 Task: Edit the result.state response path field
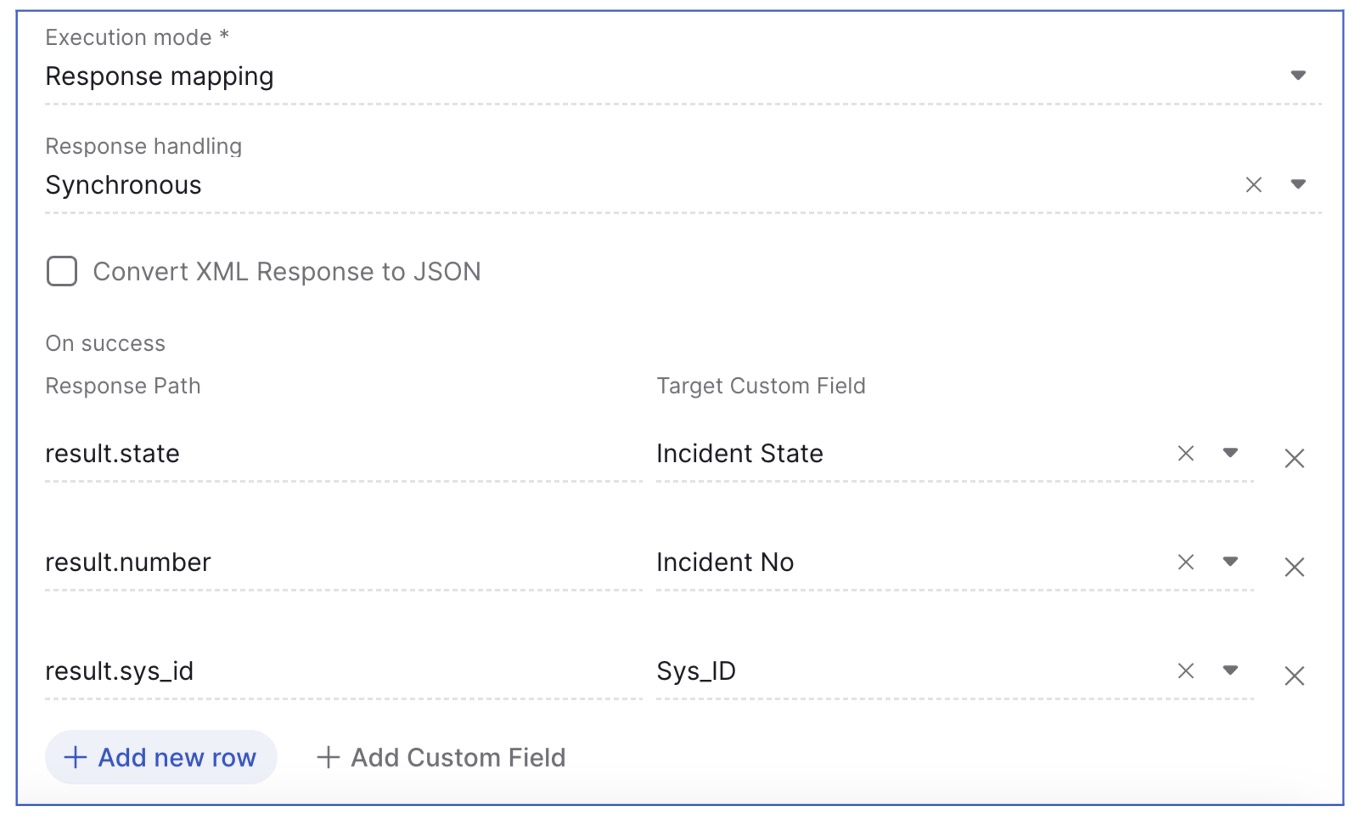(343, 454)
